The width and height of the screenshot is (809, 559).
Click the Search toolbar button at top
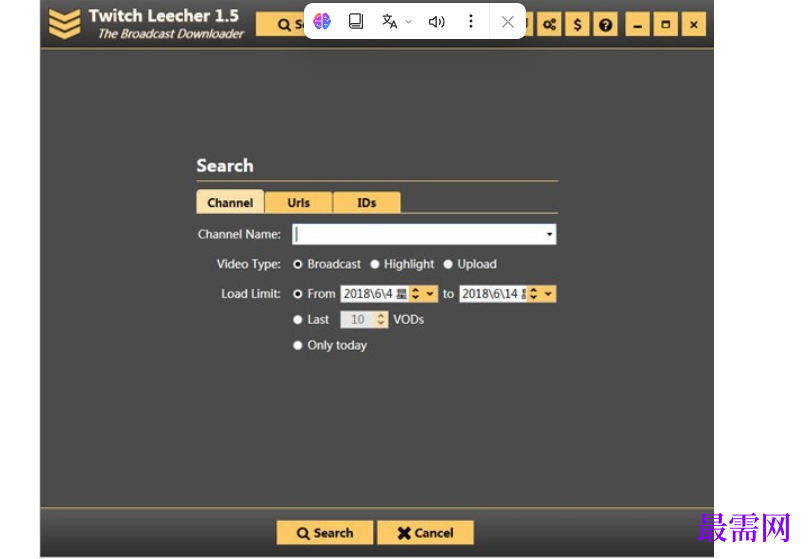coord(281,24)
